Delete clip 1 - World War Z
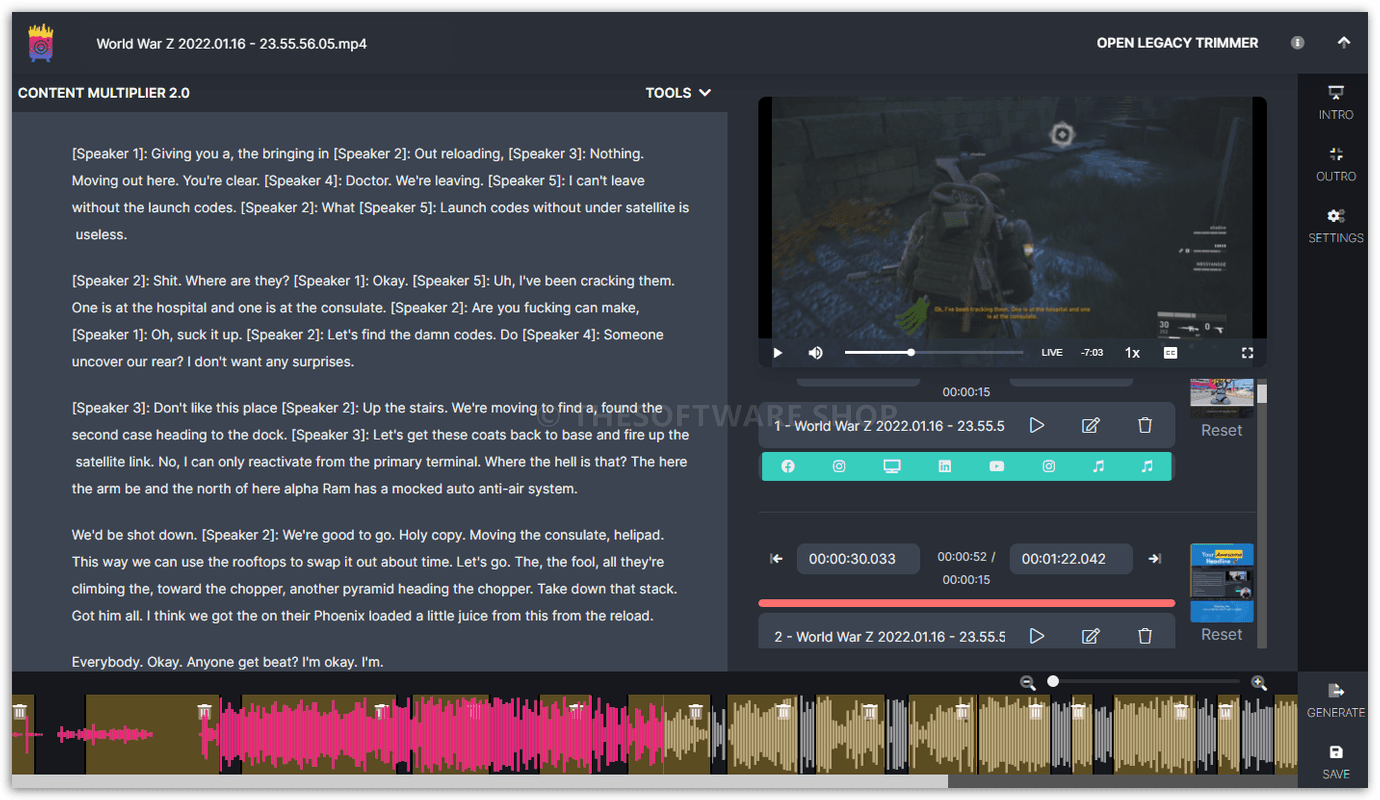The height and width of the screenshot is (800, 1380). pyautogui.click(x=1145, y=426)
